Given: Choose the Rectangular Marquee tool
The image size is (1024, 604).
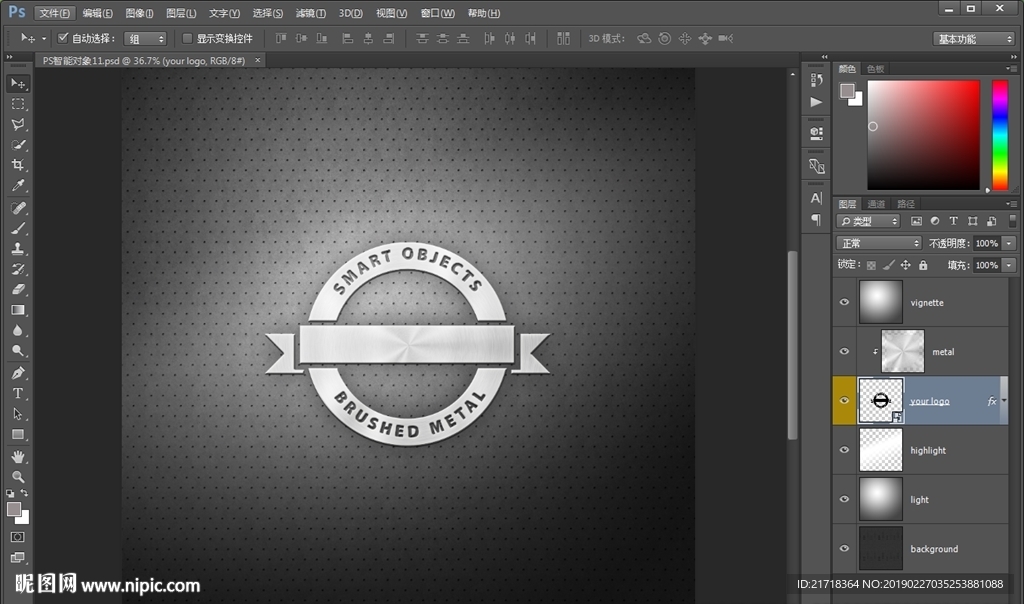Looking at the screenshot, I should 18,104.
